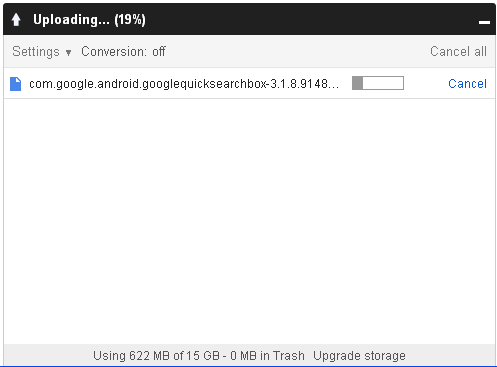Click the Using 622 MB of 15 GB text

(x=156, y=356)
